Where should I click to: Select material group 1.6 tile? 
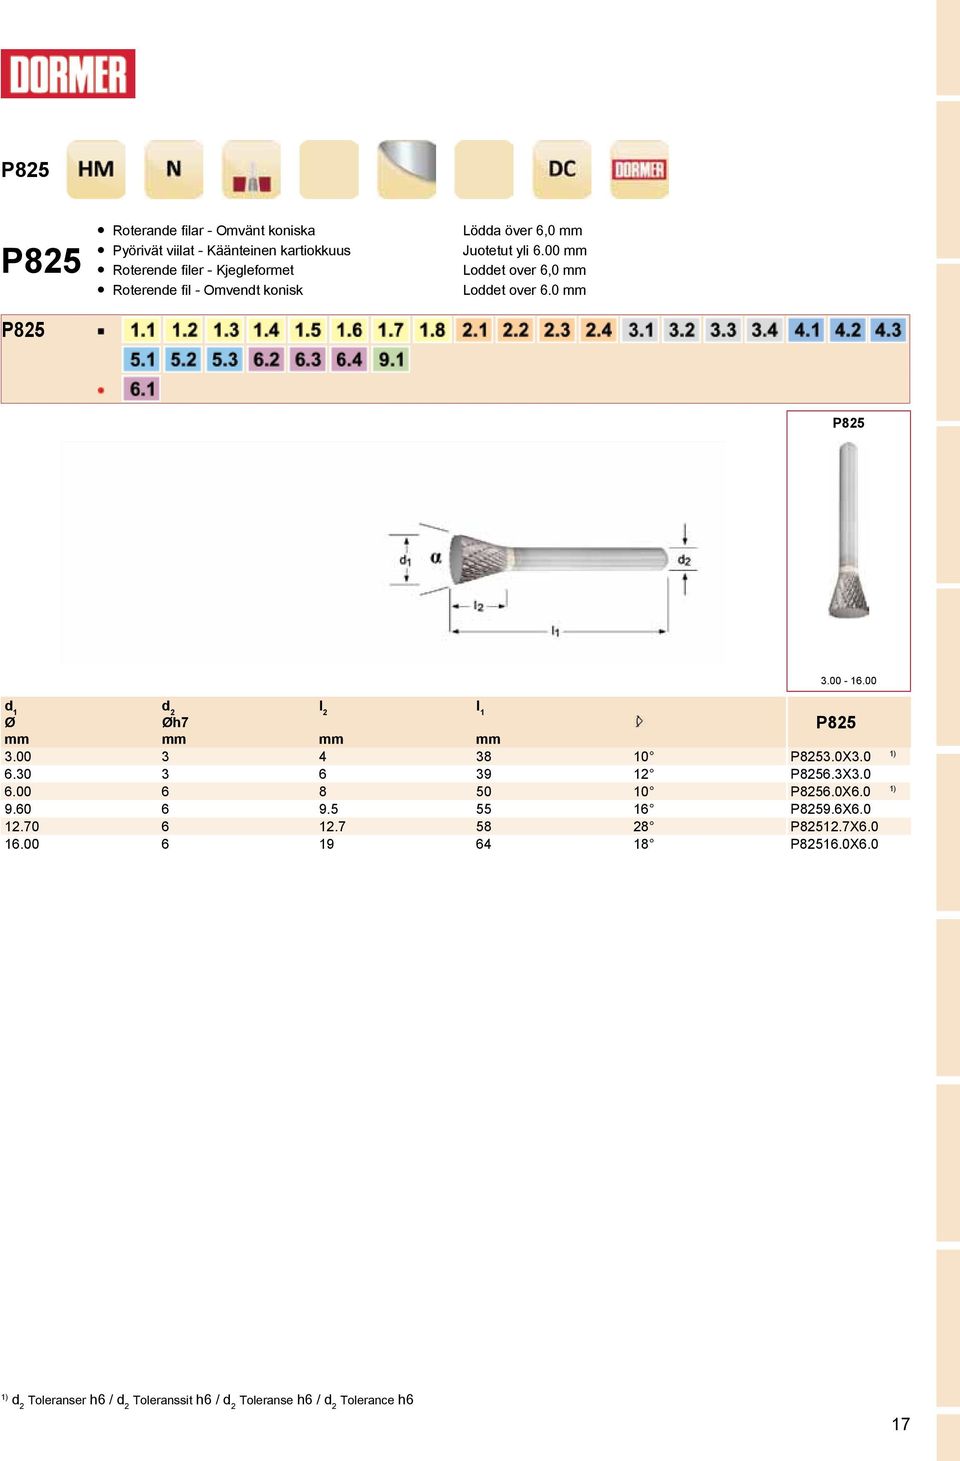(x=349, y=330)
